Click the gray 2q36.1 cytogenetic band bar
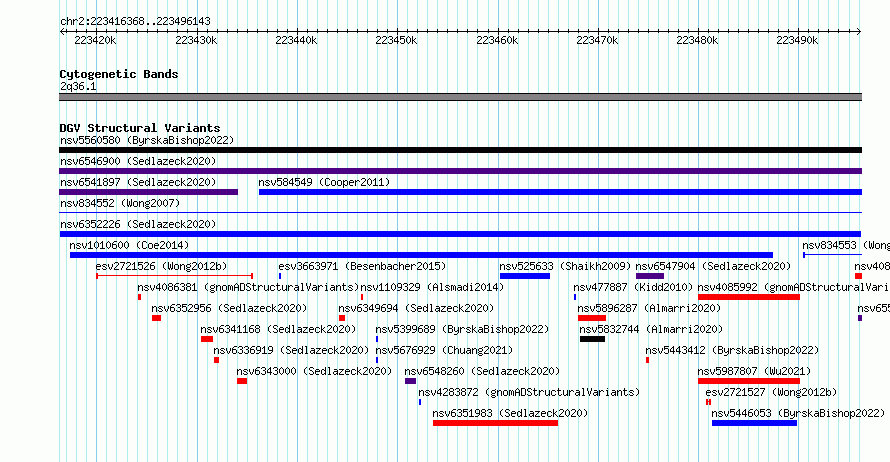The image size is (890, 462). pos(460,97)
